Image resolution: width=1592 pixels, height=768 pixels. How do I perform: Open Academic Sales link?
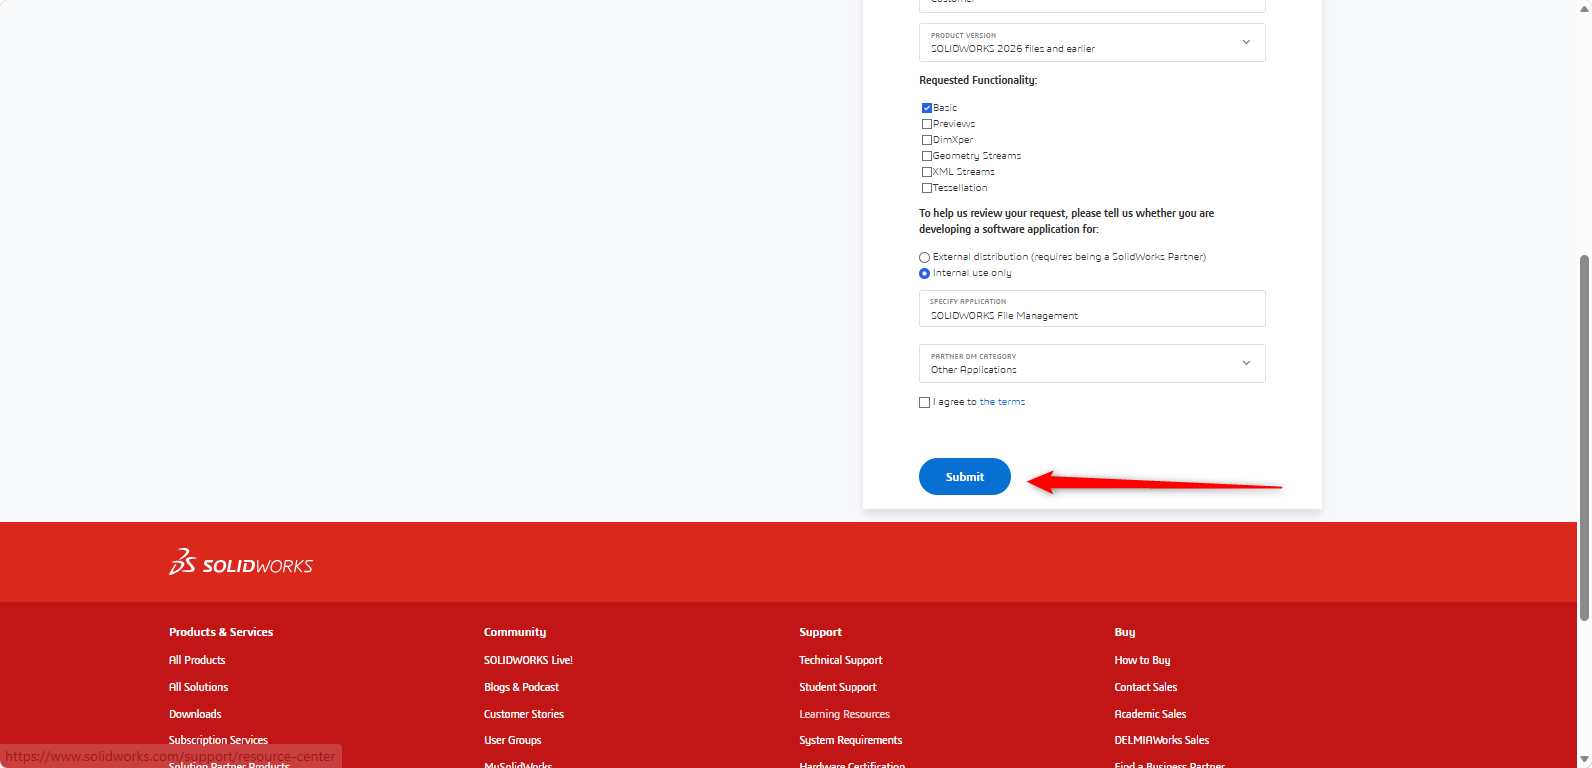1150,714
